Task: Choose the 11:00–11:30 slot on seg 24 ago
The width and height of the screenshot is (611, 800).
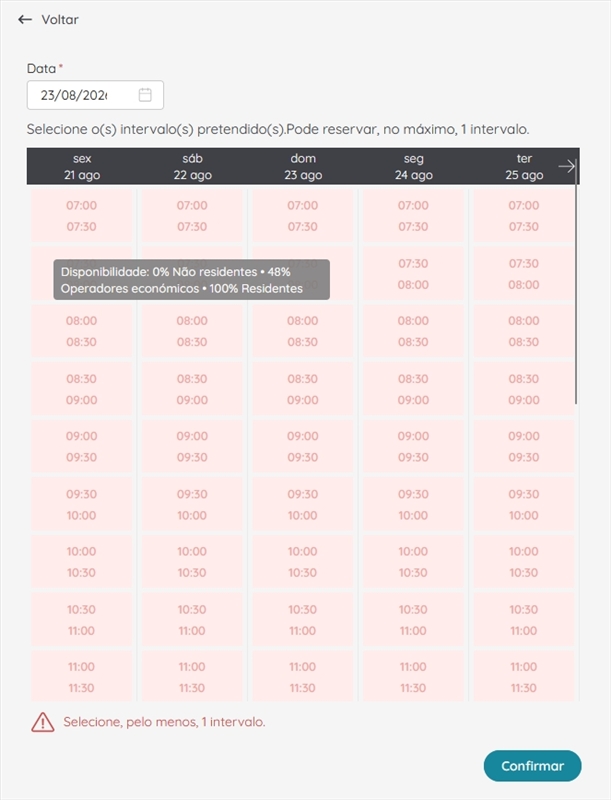Action: [413, 677]
